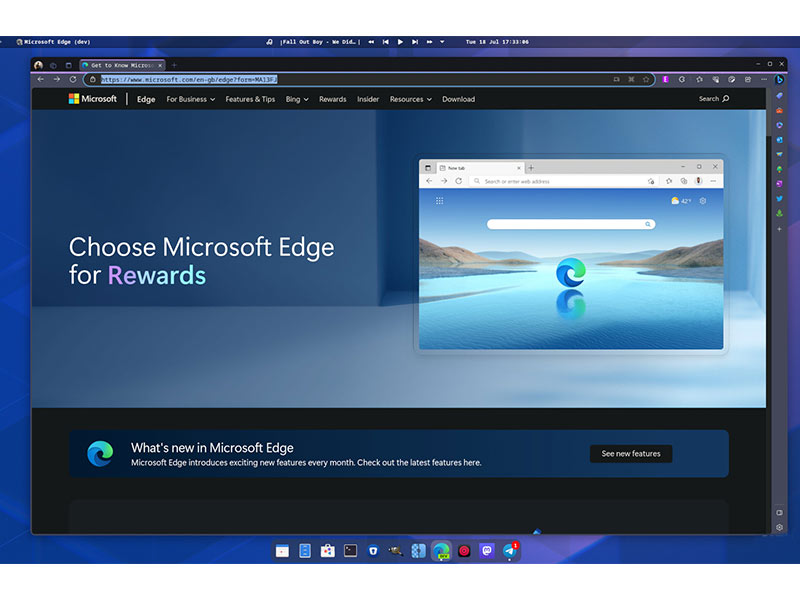Open the terminal from the dock
800x600 pixels.
click(351, 551)
